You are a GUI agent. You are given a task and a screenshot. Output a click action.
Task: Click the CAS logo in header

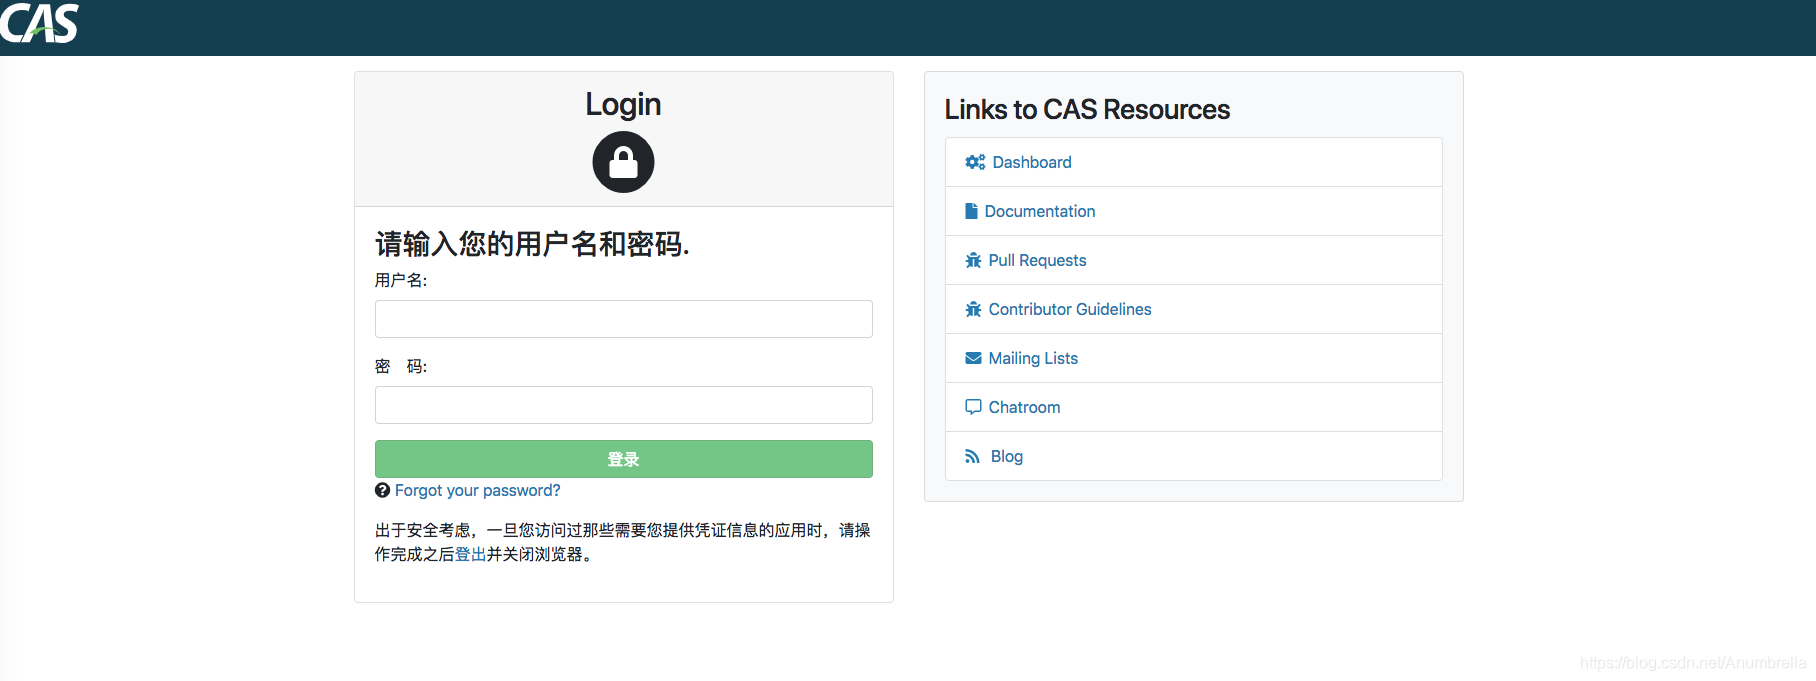(x=39, y=23)
